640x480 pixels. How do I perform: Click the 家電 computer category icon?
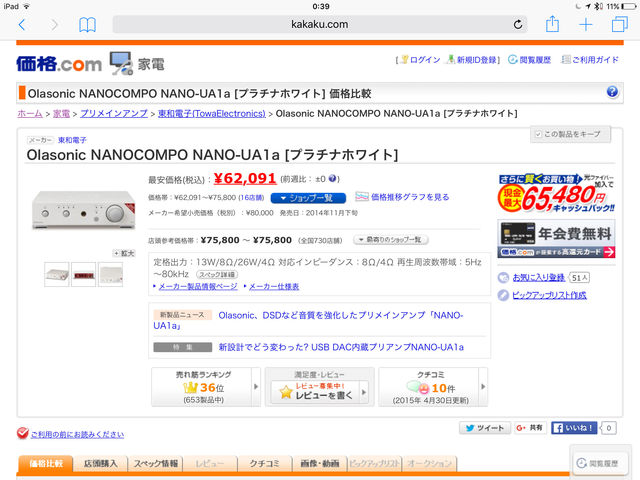point(121,63)
